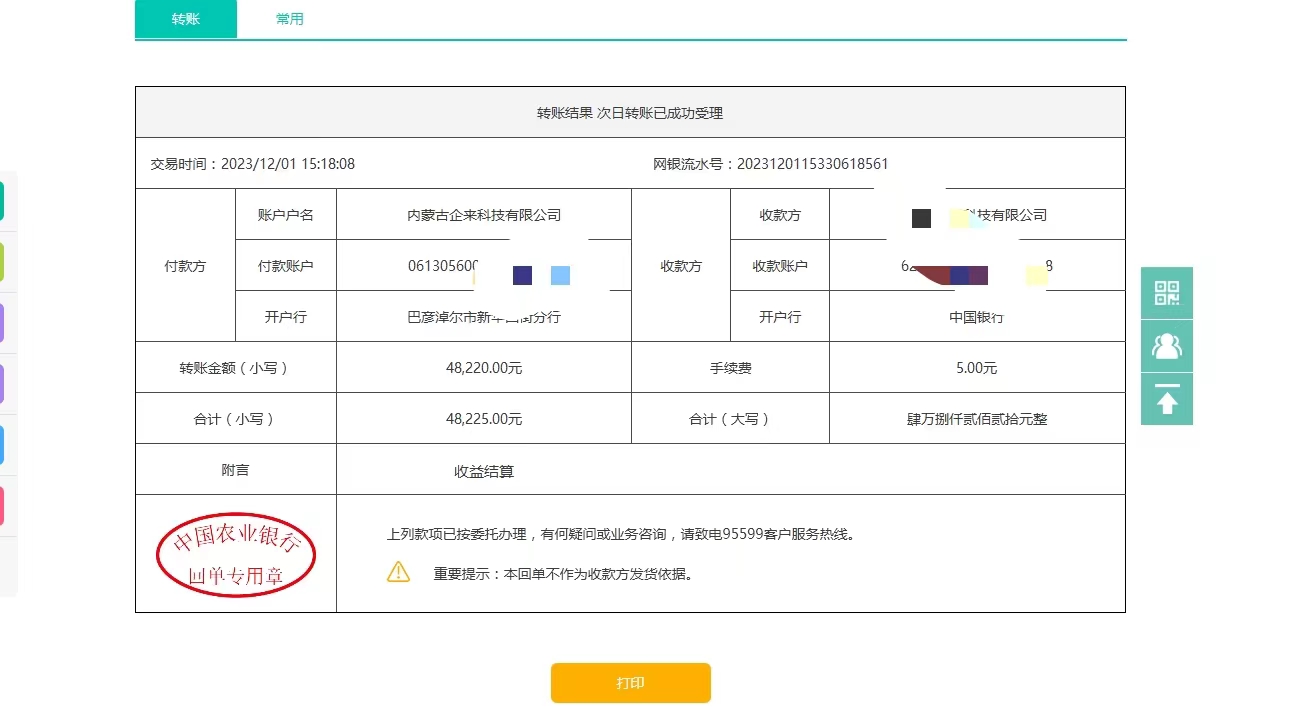Click the 收益结算 remark text
Viewport: 1295px width, 707px height.
tap(484, 471)
